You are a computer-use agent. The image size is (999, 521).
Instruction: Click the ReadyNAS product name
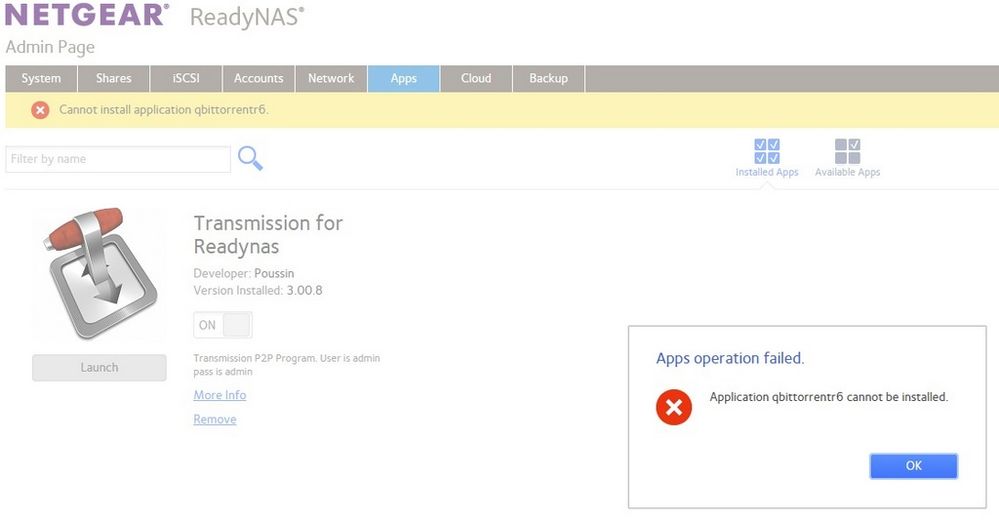click(x=247, y=17)
